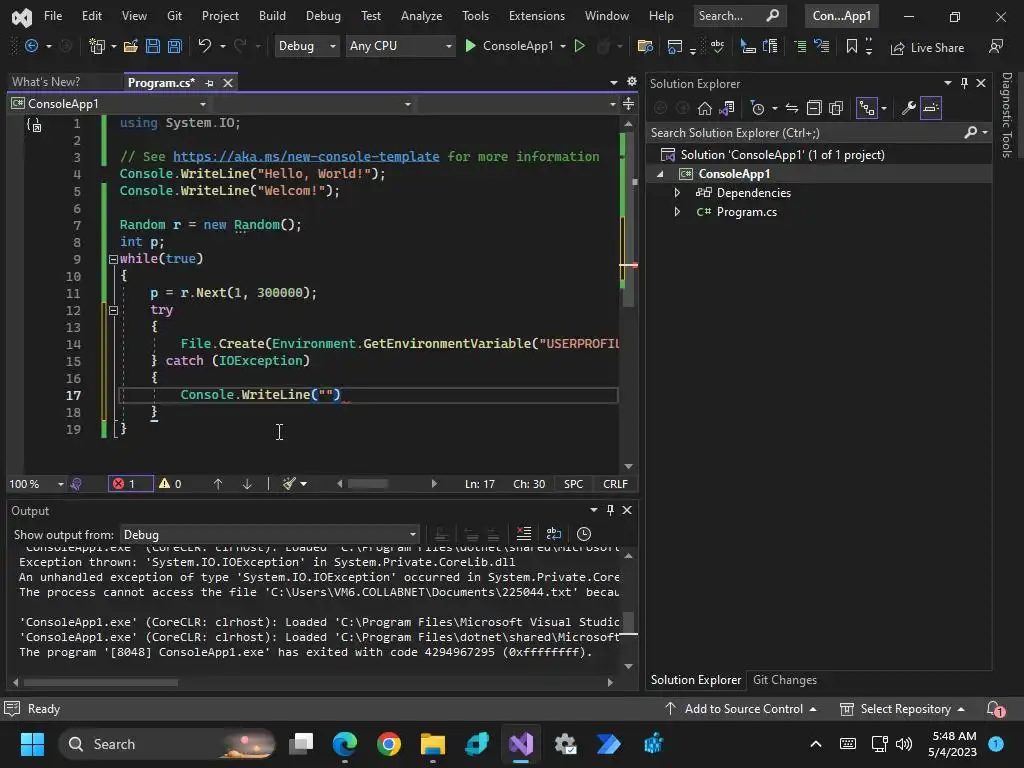Switch views icon in Solution Explorer toolbar
Viewport: 1024px width, 768px height.
coord(727,108)
